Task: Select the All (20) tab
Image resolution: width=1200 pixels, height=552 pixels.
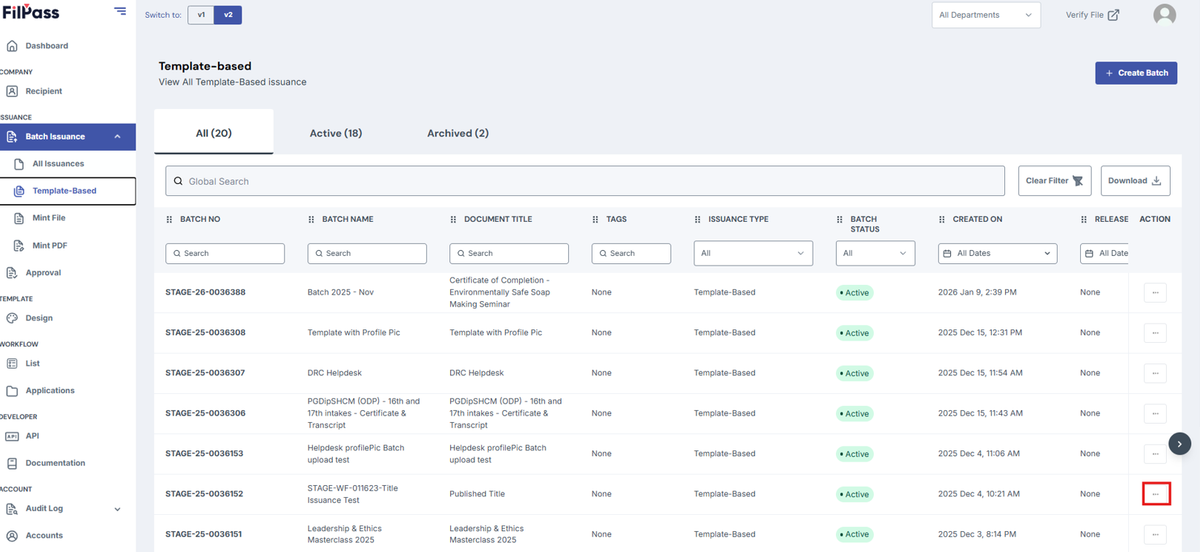Action: (x=214, y=133)
